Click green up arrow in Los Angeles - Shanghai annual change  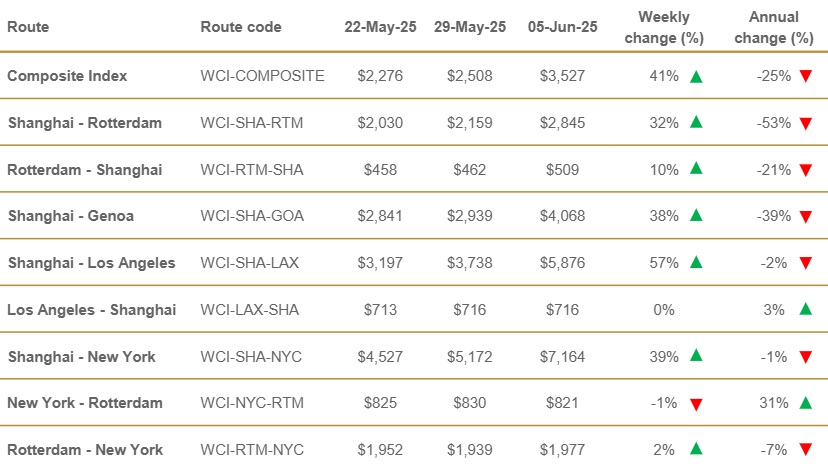pos(805,310)
